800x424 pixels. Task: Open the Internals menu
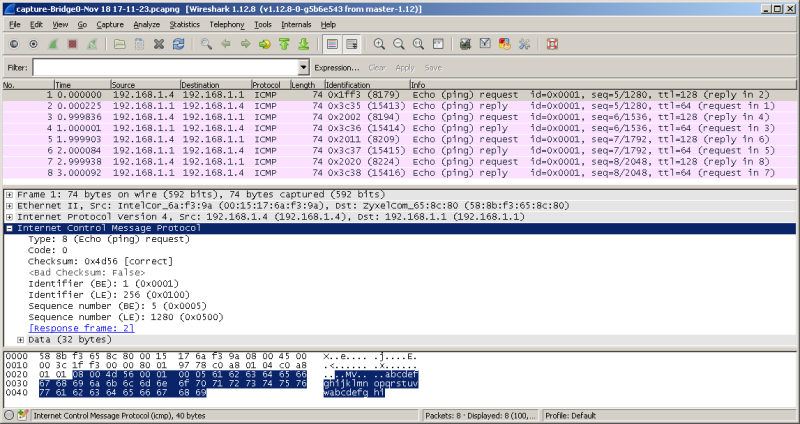296,24
